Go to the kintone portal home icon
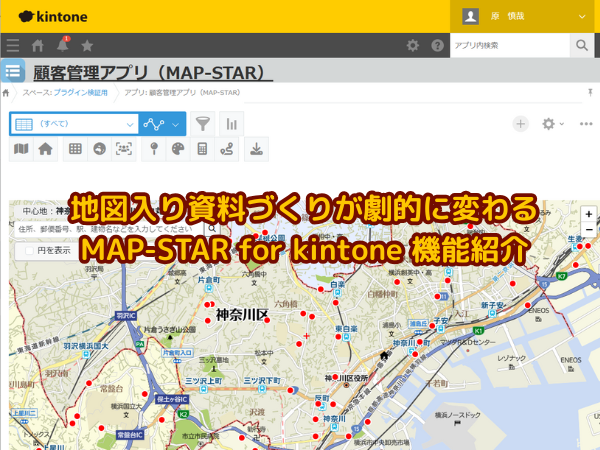 click(38, 46)
